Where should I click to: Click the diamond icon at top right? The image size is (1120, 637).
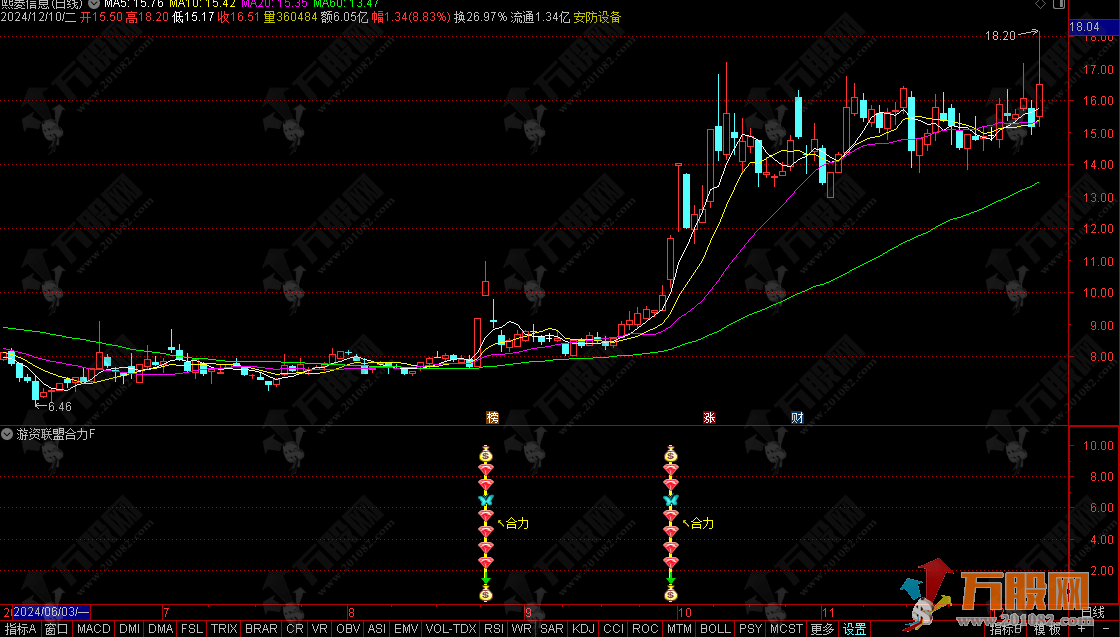[x=1040, y=4]
